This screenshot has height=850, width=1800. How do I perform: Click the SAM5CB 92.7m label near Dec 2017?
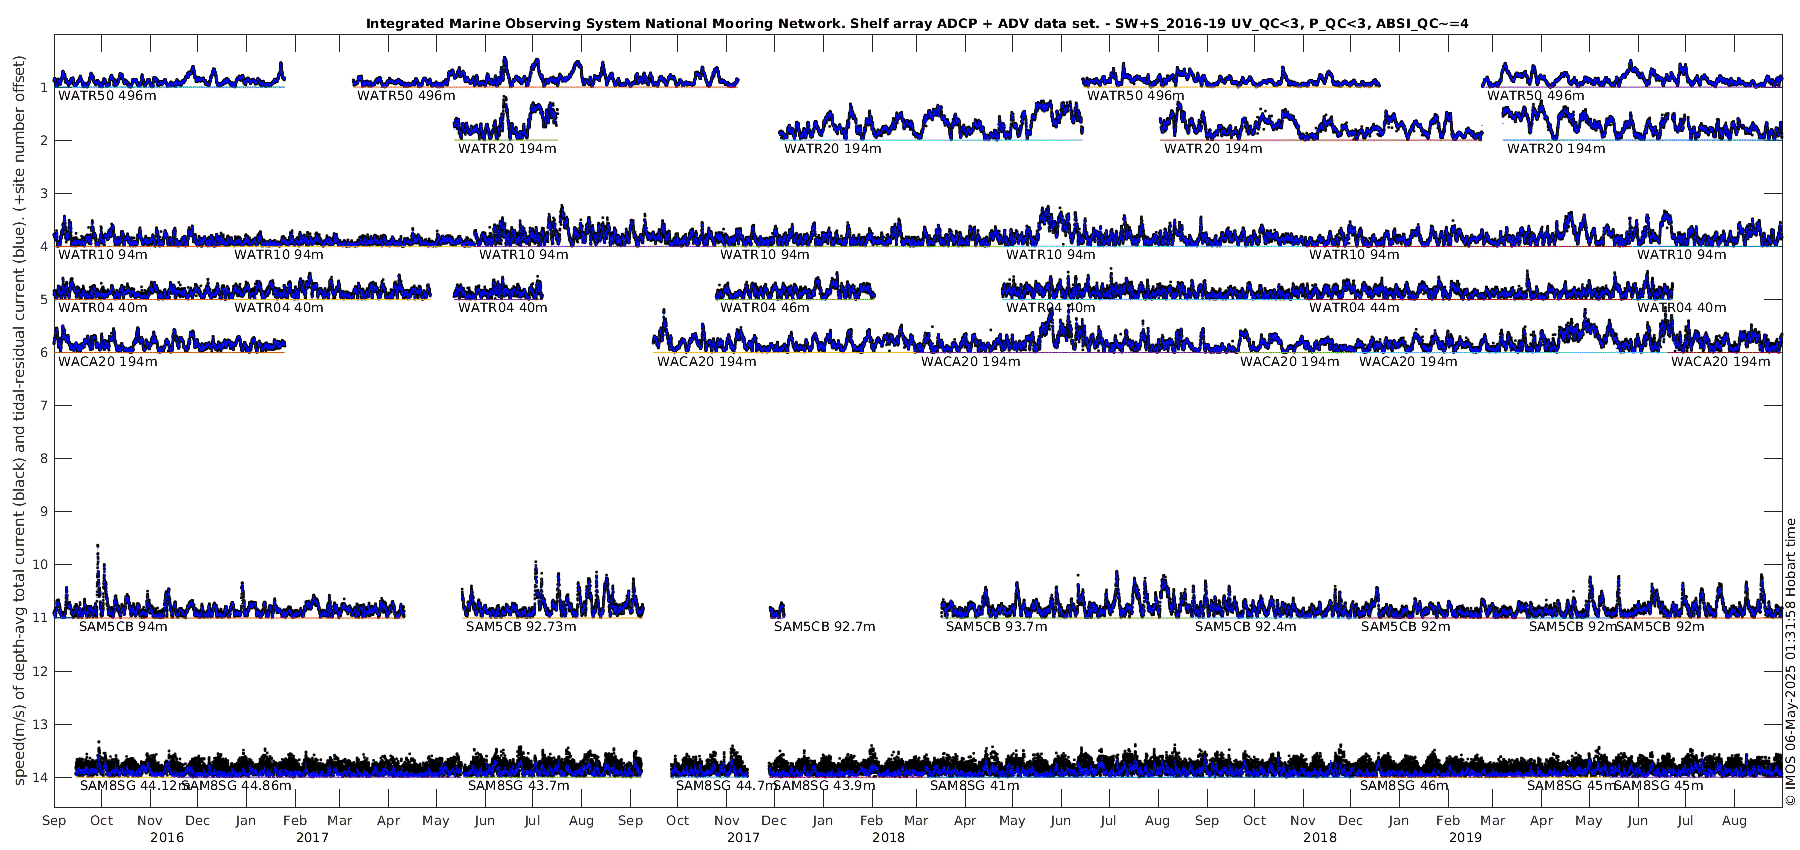coord(825,627)
